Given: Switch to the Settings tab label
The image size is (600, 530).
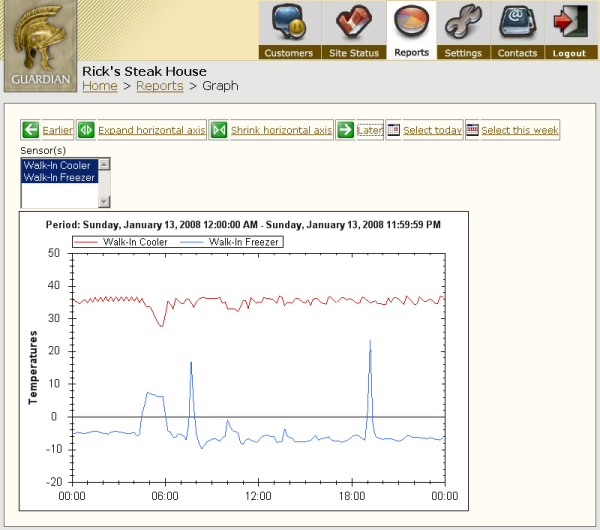Looking at the screenshot, I should point(463,53).
